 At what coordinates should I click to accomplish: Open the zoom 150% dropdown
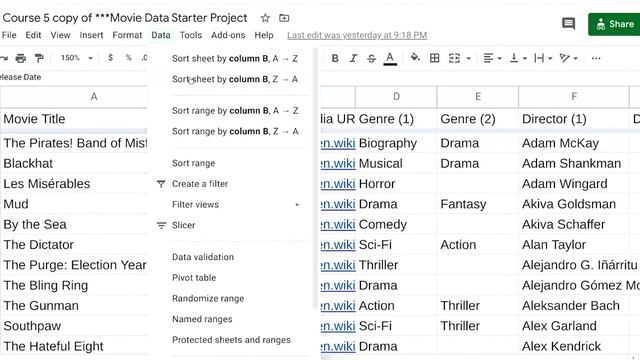click(x=77, y=58)
